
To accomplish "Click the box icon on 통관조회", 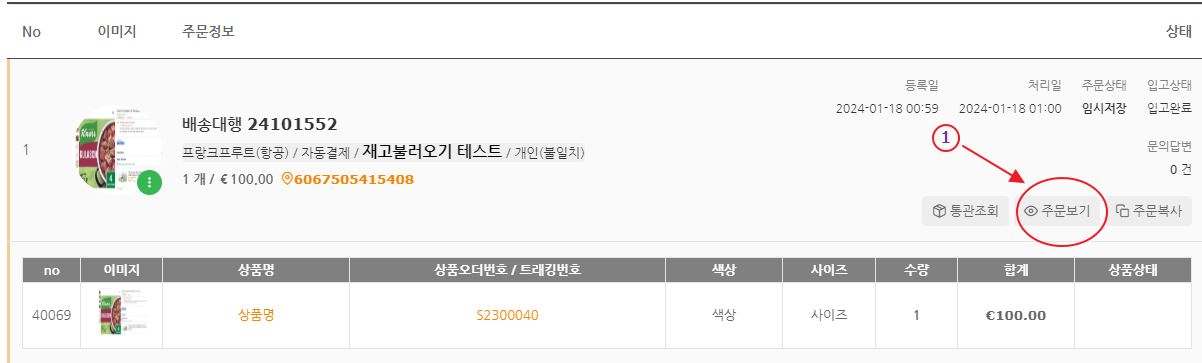I will [939, 211].
